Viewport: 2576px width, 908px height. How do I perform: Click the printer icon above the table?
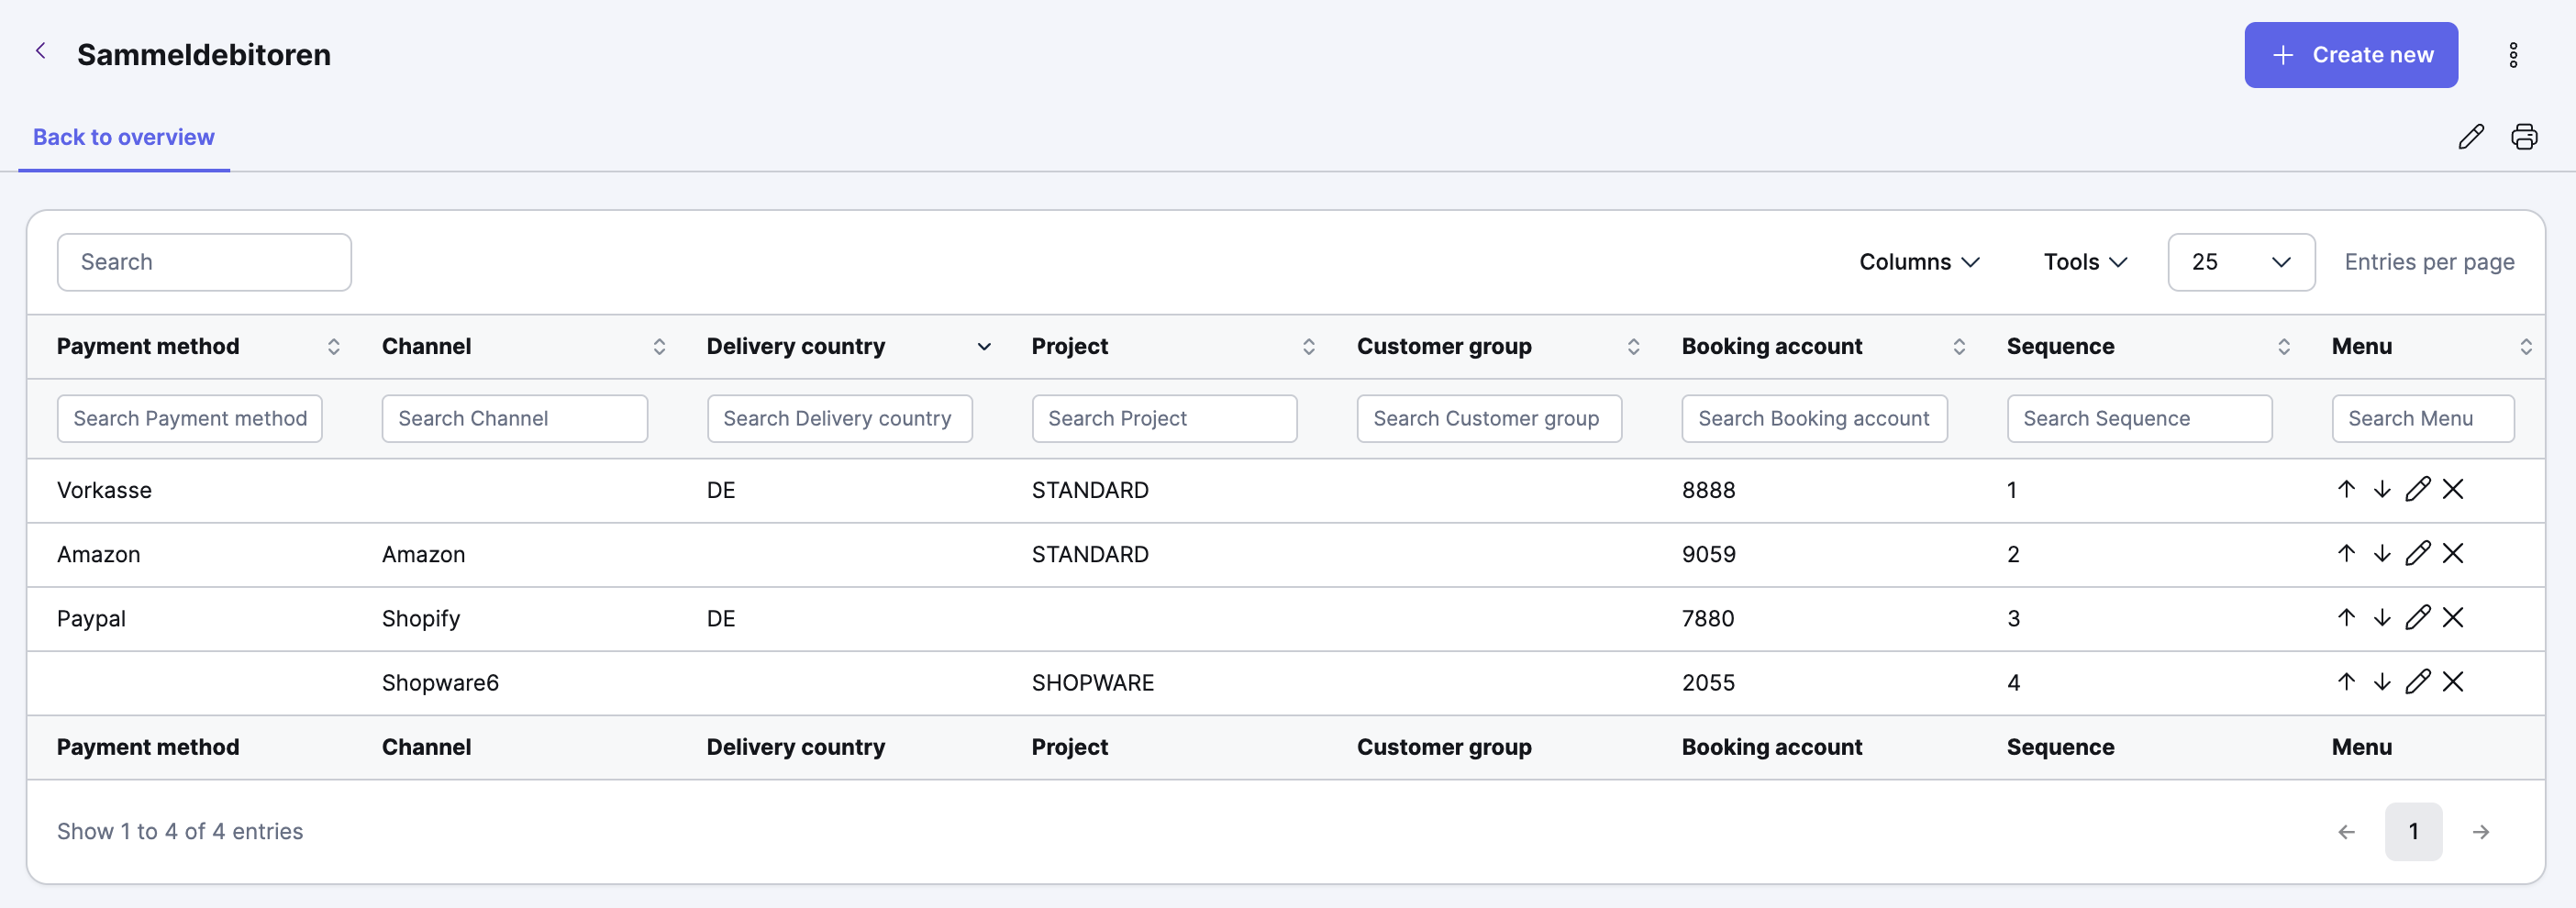2524,137
